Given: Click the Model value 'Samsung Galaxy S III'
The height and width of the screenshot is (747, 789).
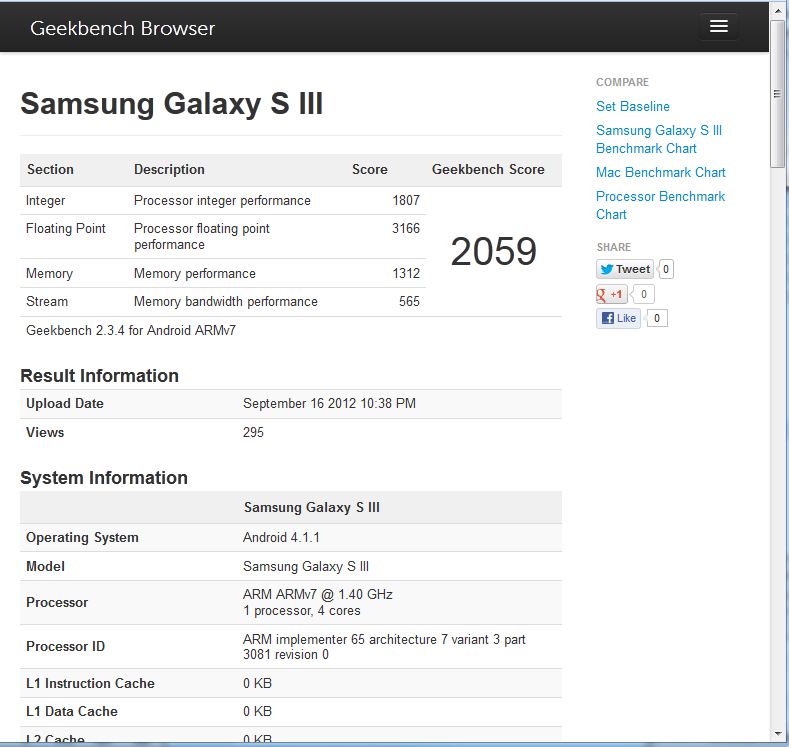Looking at the screenshot, I should [305, 566].
